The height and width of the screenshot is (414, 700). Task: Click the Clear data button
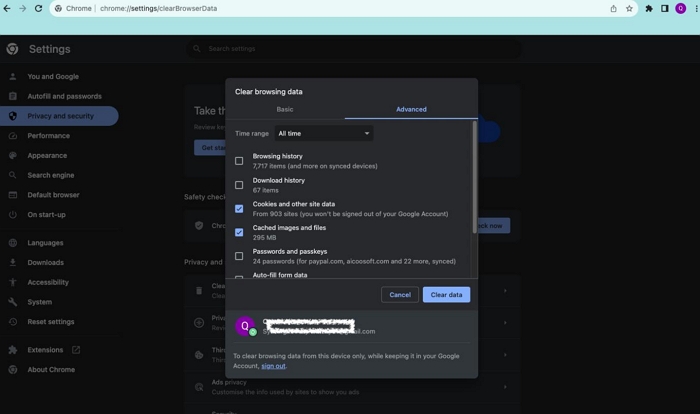(x=446, y=295)
